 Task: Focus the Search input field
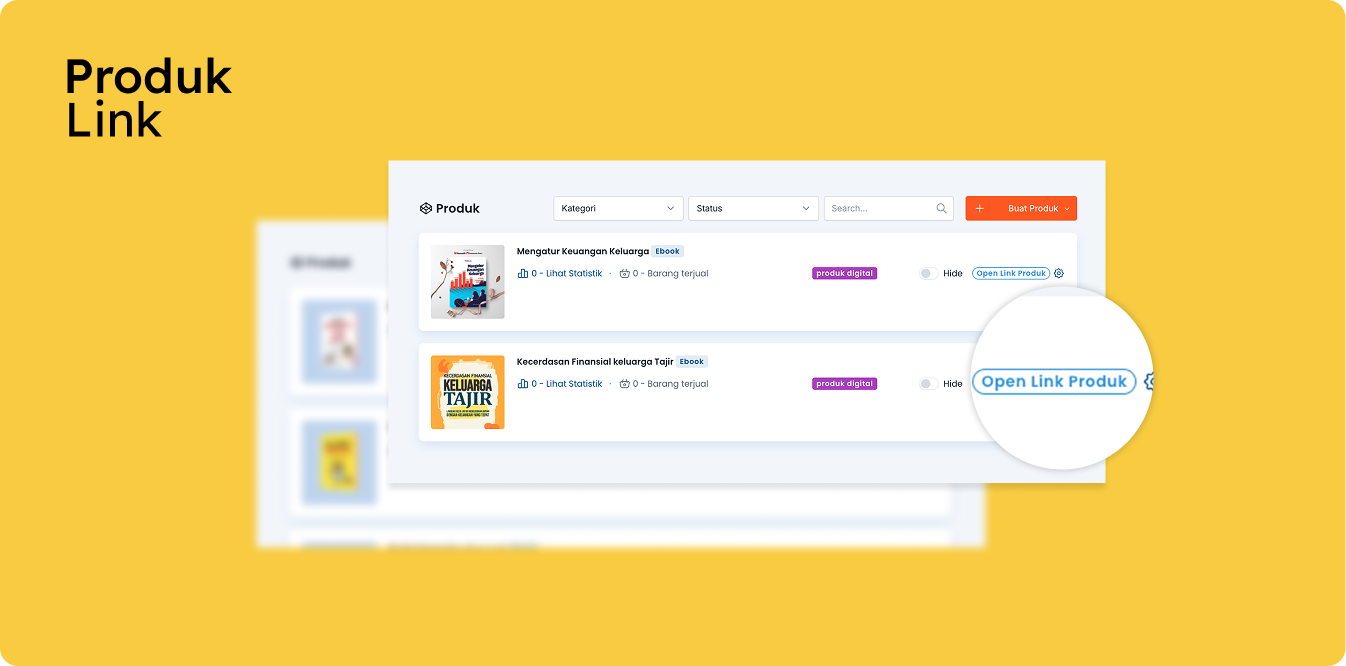click(880, 208)
